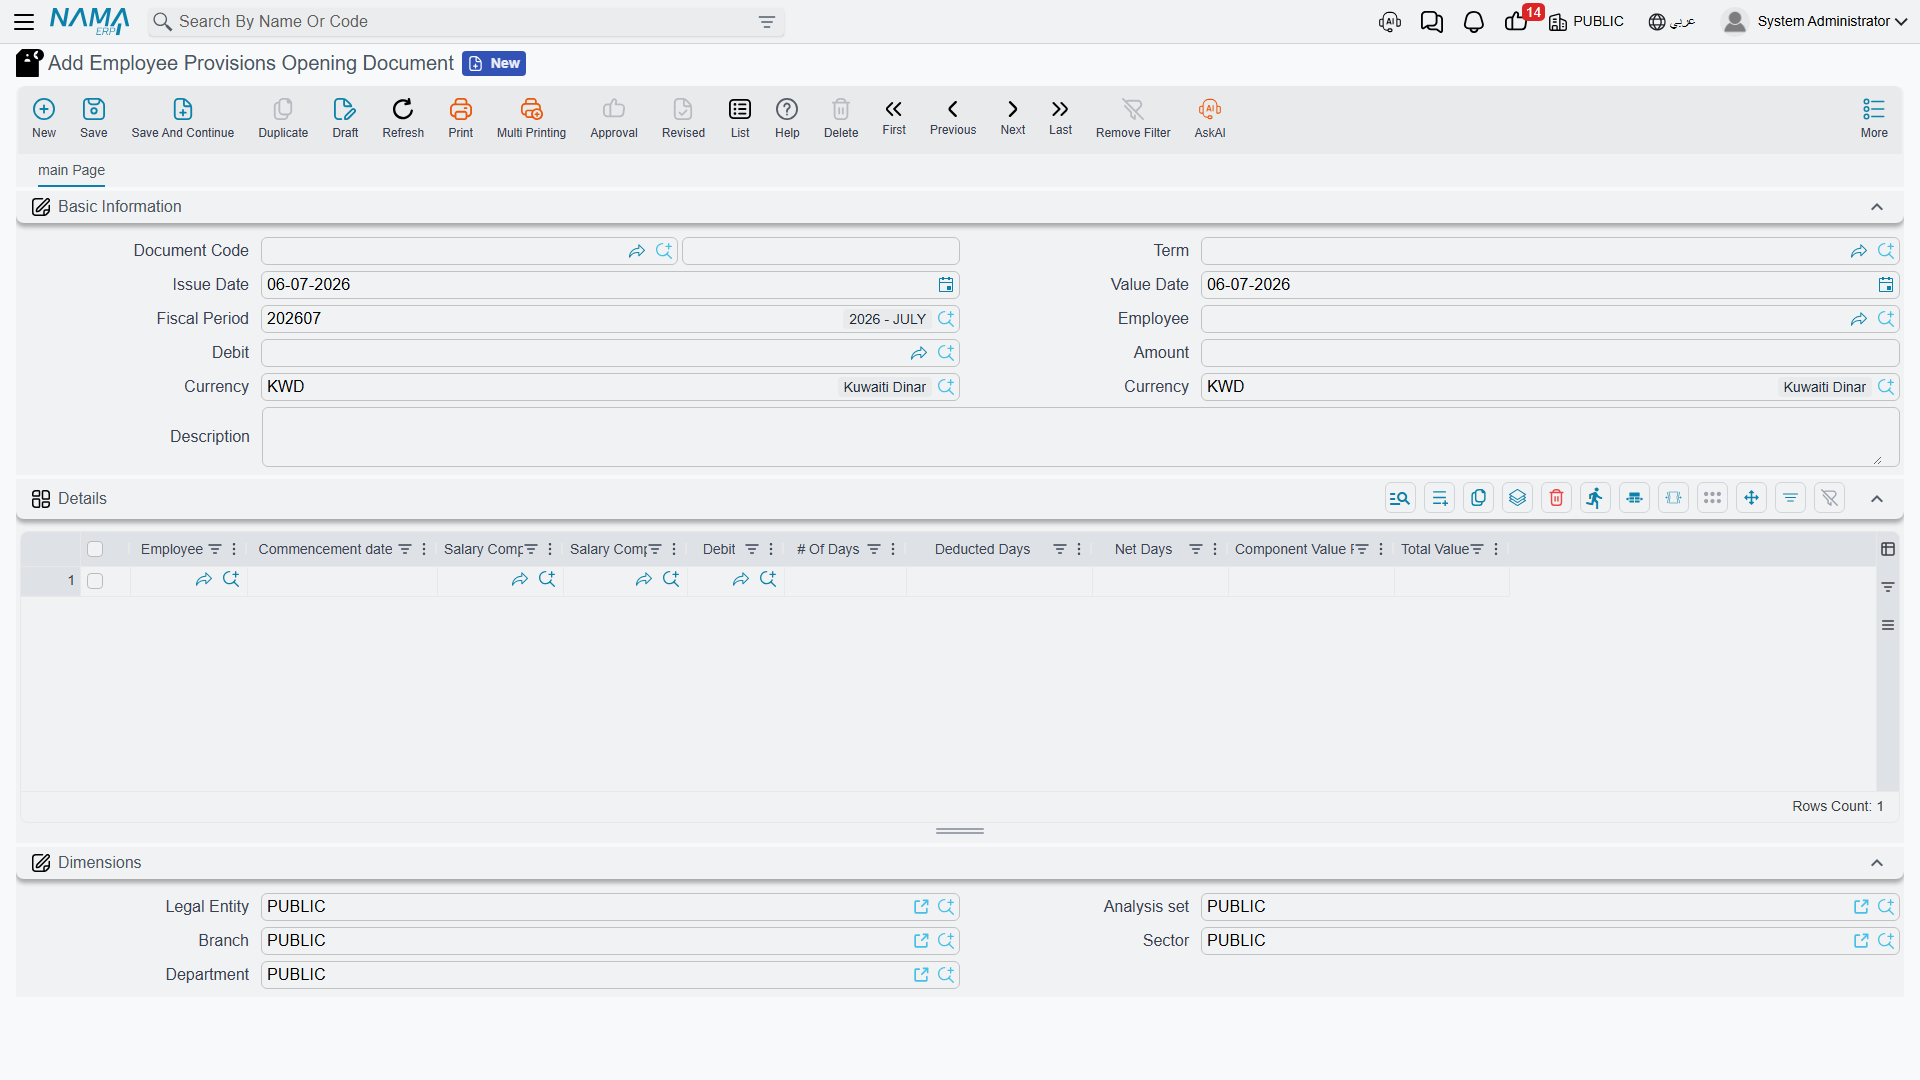
Task: Switch language to Arabic
Action: pyautogui.click(x=1671, y=22)
